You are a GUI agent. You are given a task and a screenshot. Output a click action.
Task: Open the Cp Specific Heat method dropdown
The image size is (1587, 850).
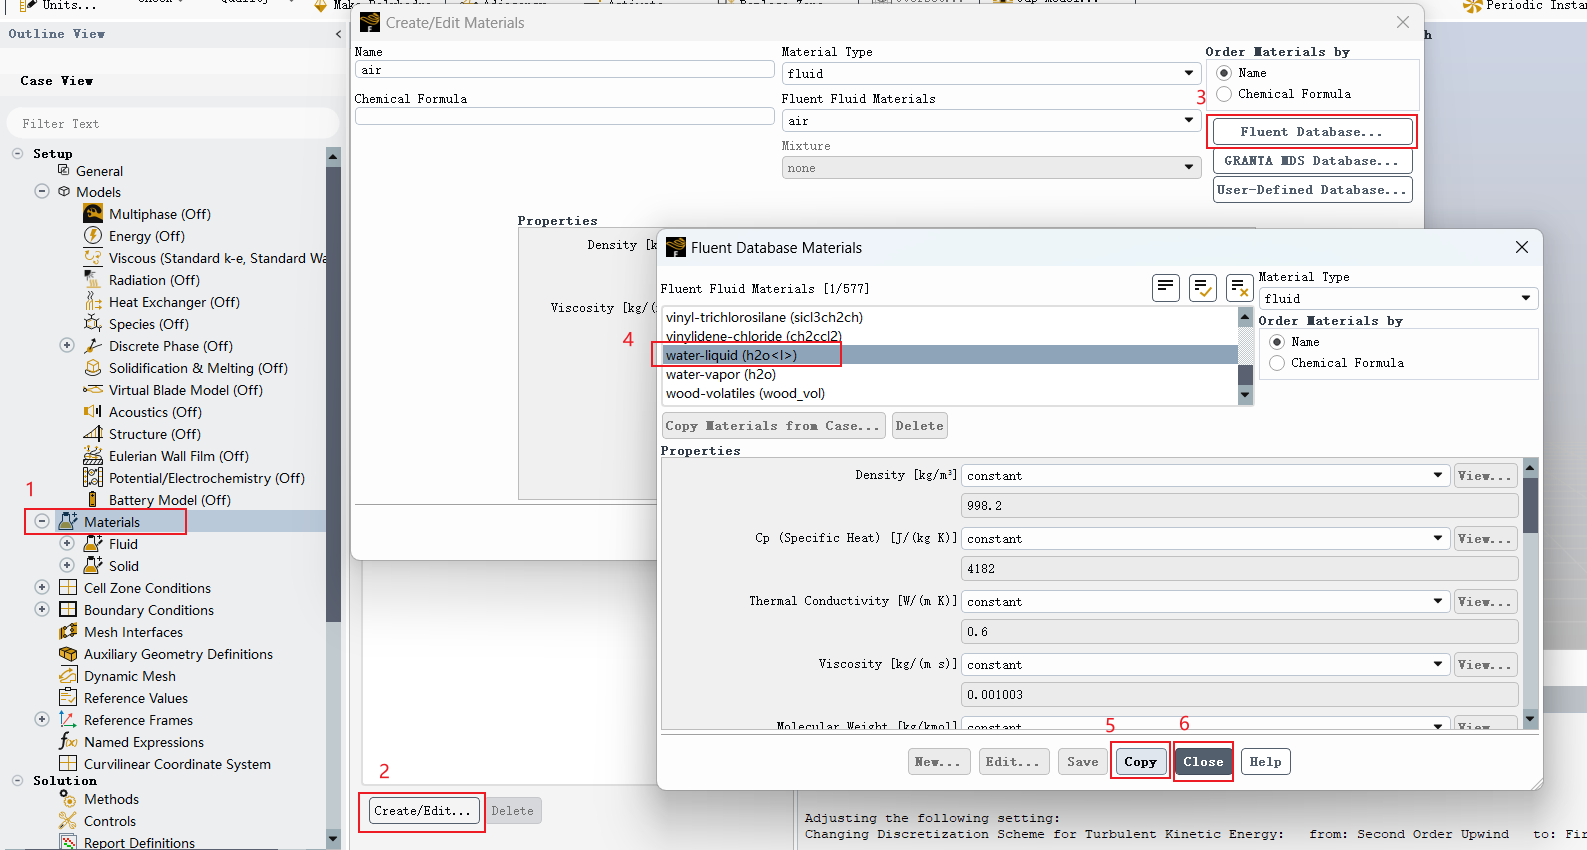tap(1205, 538)
